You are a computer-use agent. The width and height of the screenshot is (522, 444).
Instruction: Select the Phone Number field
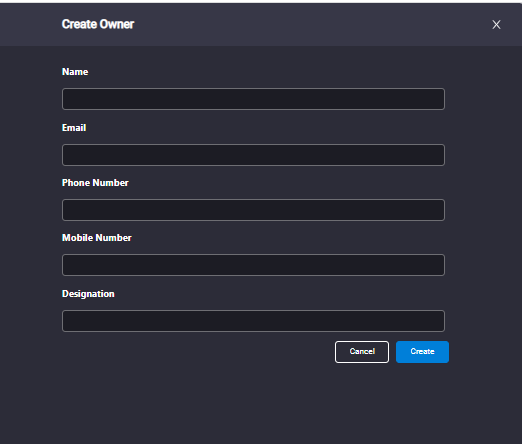[x=253, y=210]
